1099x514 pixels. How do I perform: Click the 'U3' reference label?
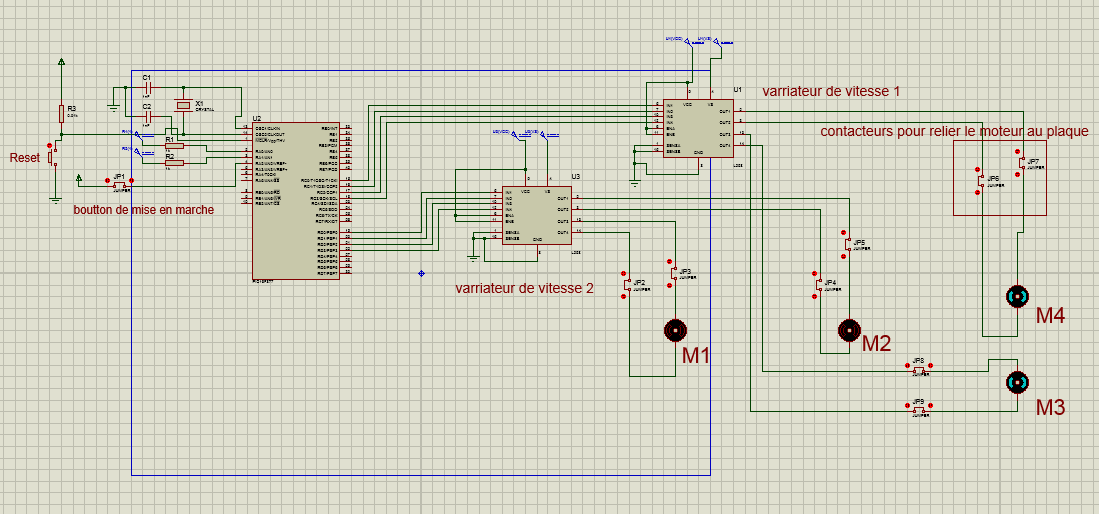(x=575, y=177)
